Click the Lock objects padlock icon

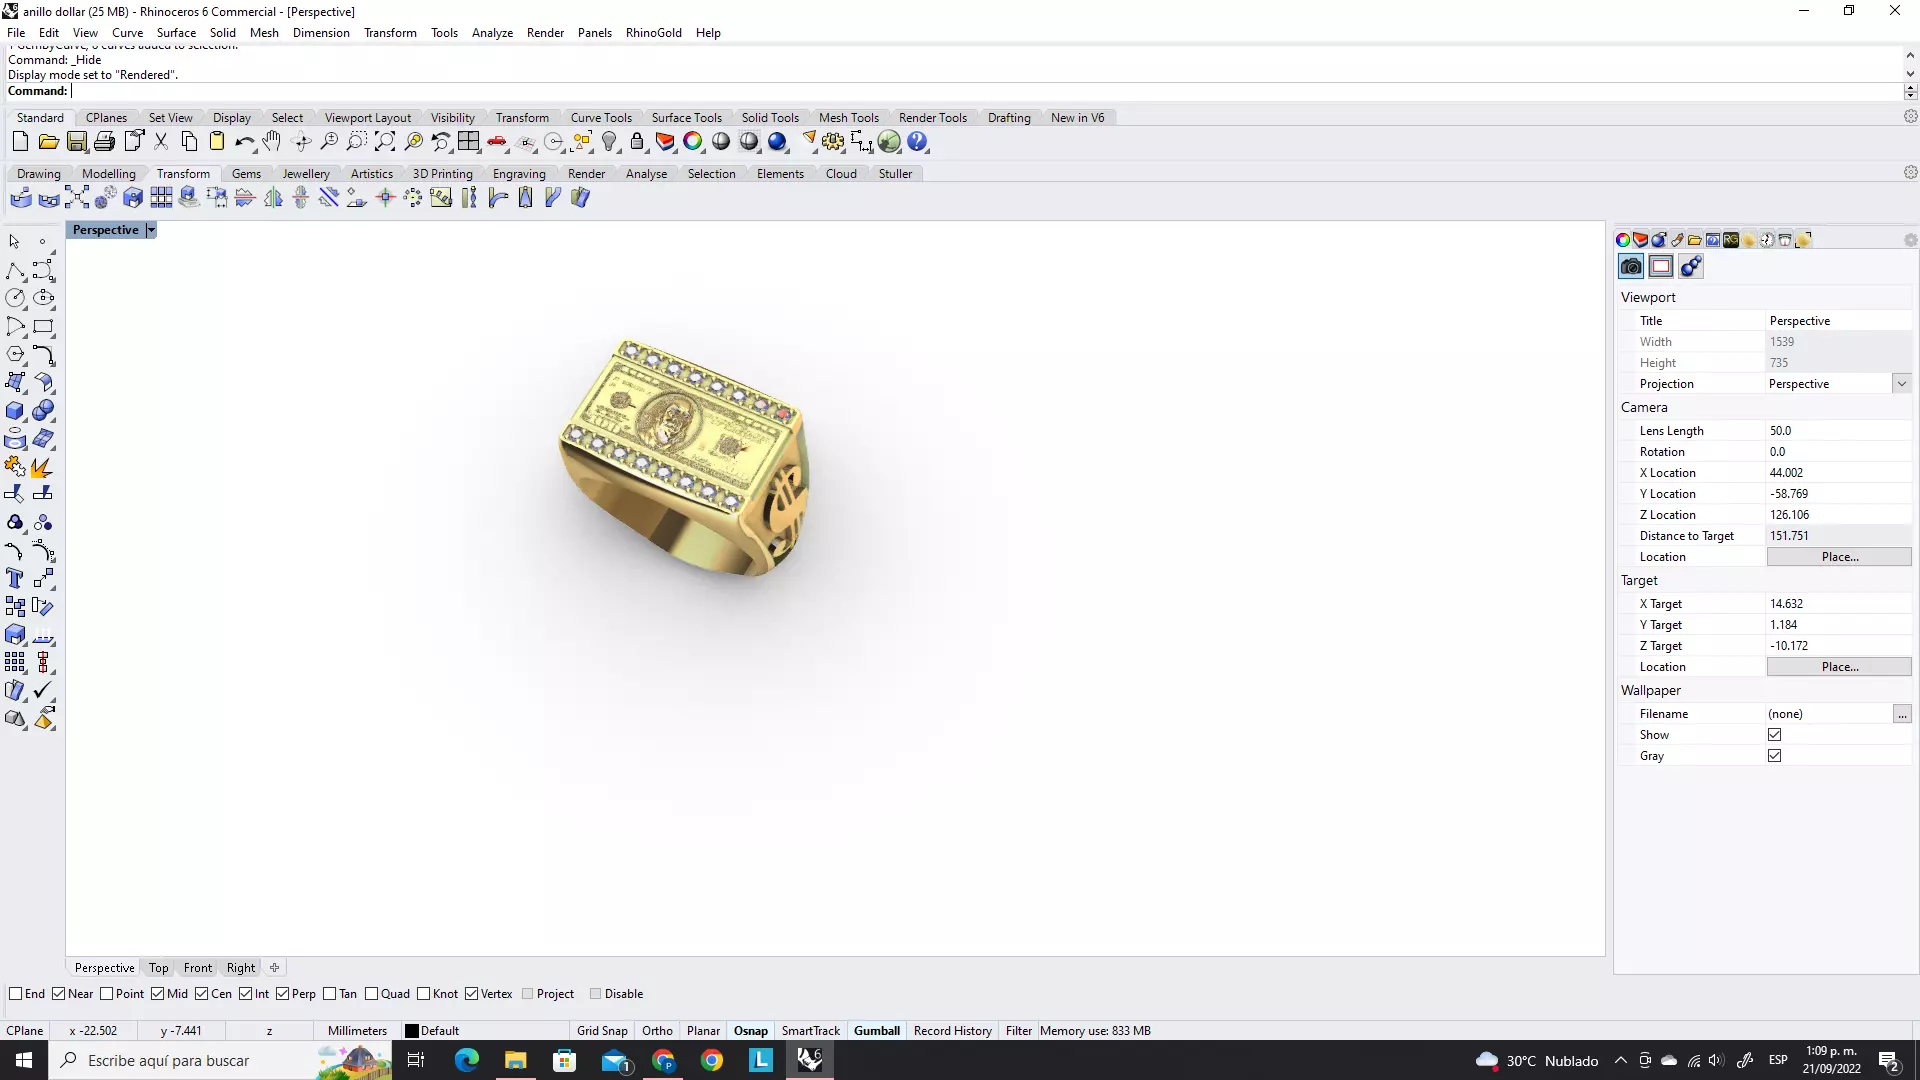[637, 142]
